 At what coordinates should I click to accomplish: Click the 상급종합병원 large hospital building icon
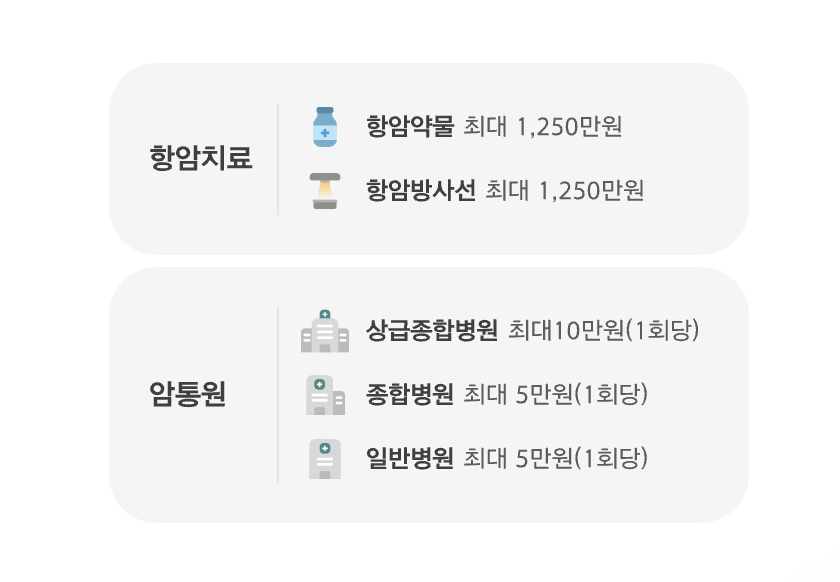(x=325, y=331)
